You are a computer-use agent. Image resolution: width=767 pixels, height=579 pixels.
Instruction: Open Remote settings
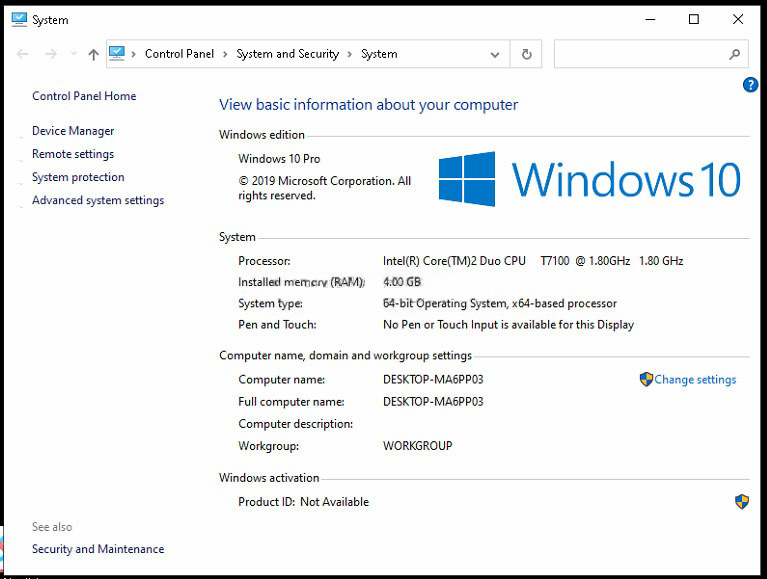pyautogui.click(x=73, y=154)
